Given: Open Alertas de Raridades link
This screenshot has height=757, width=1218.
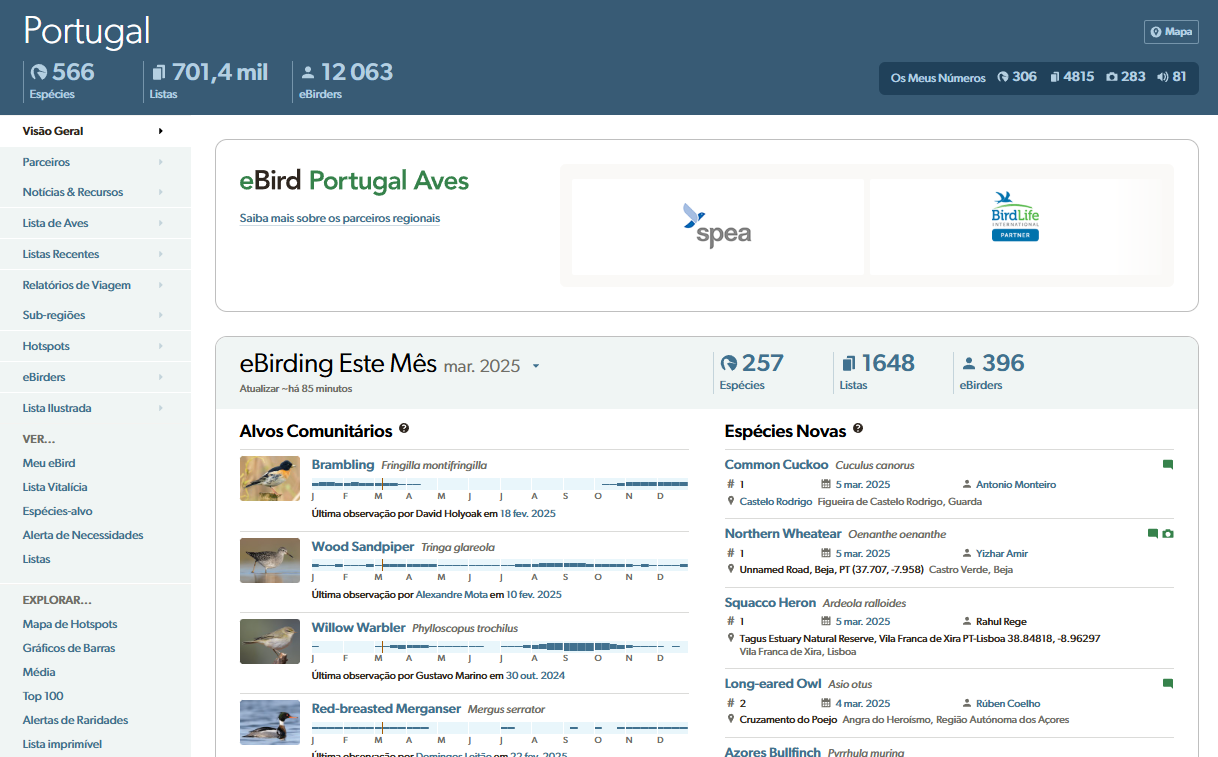Looking at the screenshot, I should [x=76, y=720].
